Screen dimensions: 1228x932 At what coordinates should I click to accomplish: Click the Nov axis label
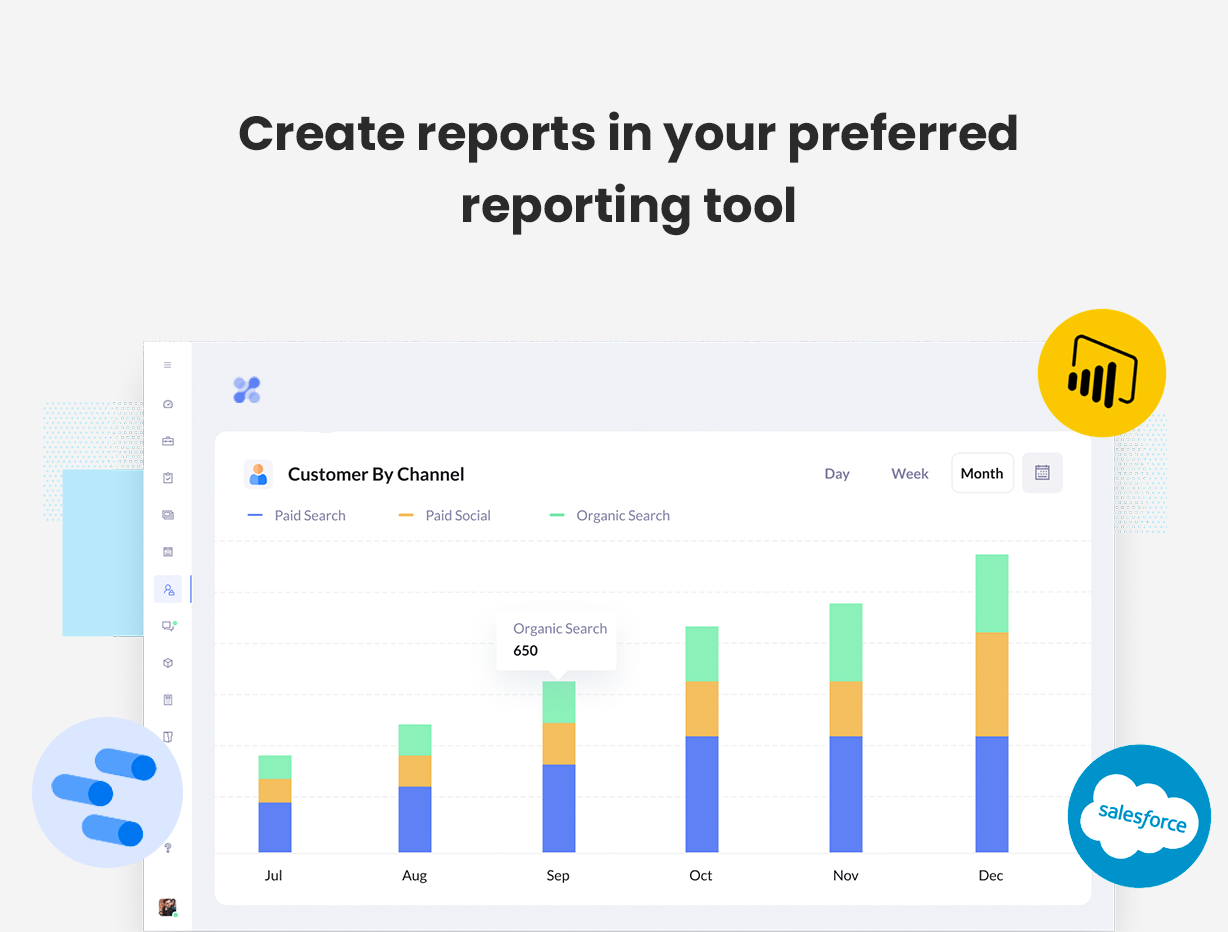pos(845,876)
